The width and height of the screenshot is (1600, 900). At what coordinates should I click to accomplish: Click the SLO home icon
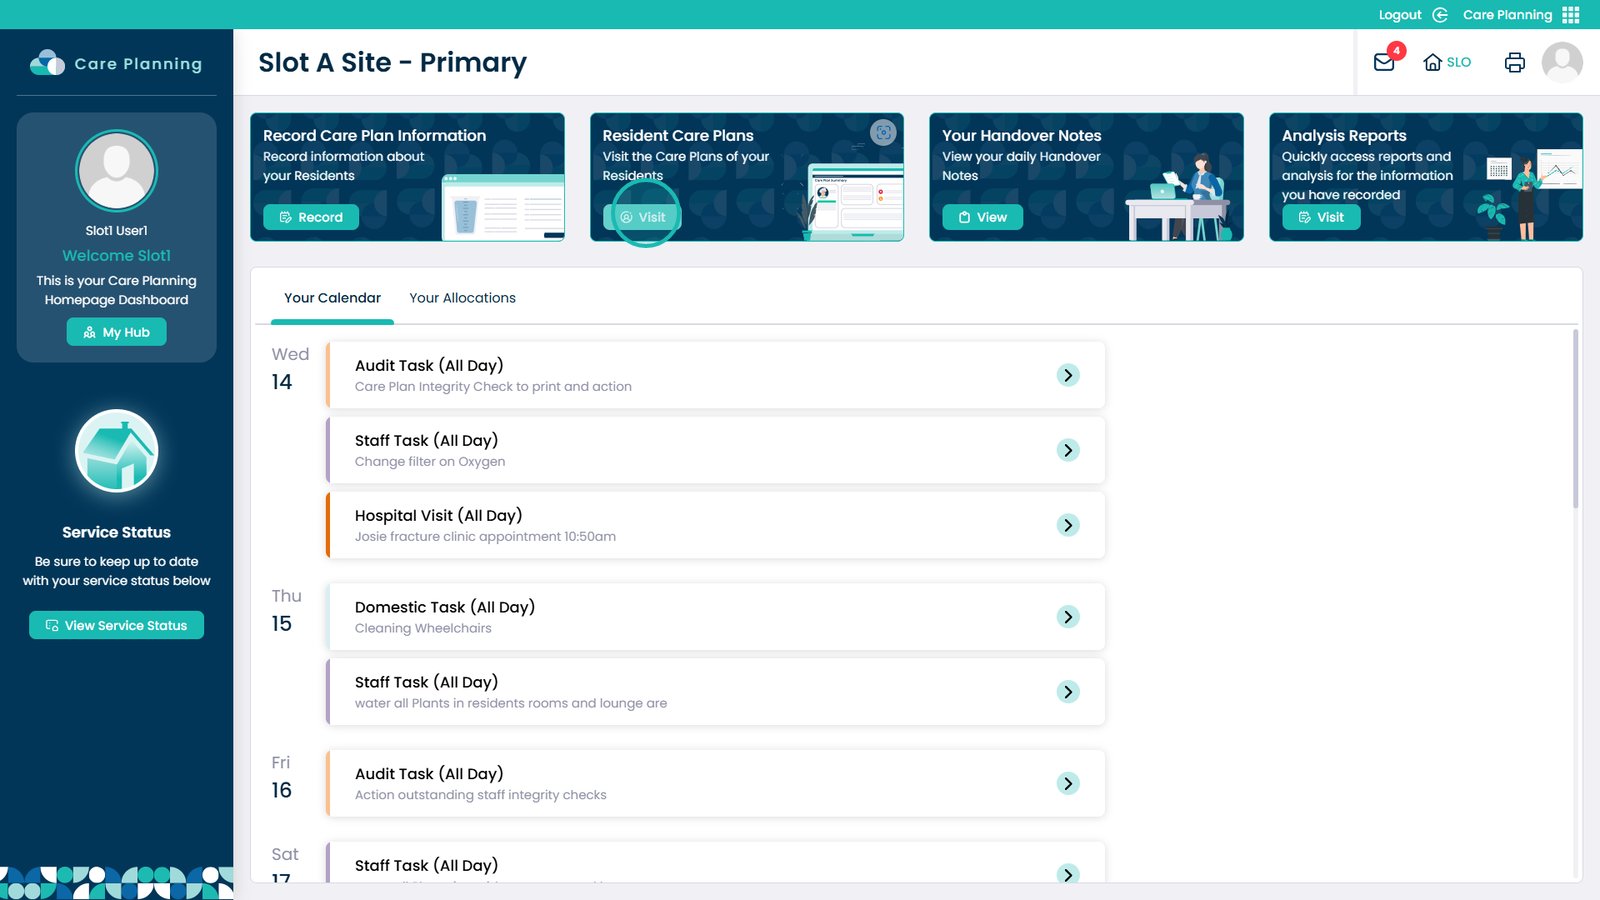1433,62
